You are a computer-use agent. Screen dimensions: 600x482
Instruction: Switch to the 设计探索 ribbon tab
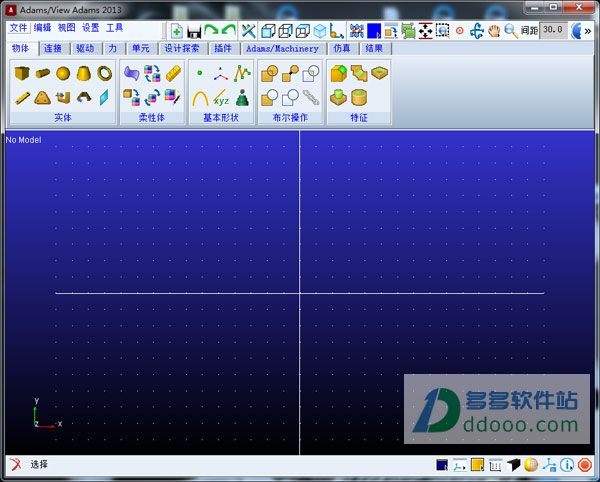(x=182, y=48)
